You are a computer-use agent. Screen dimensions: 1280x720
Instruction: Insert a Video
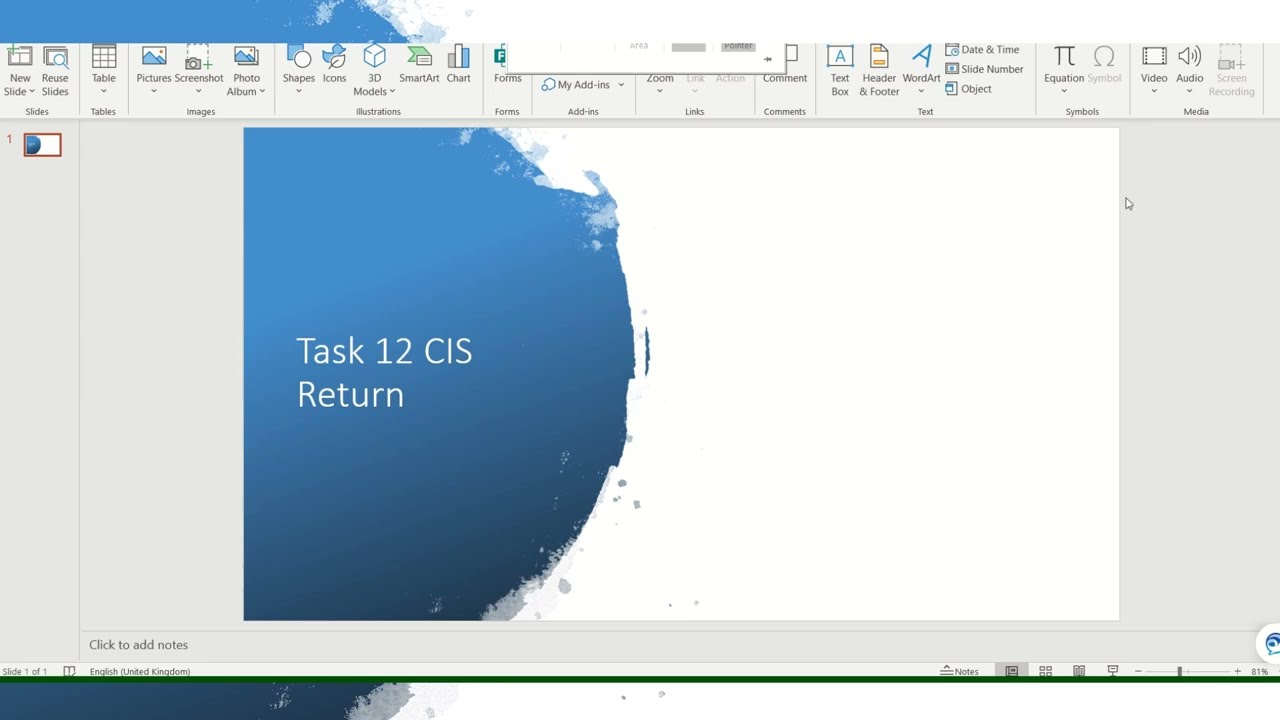pos(1154,70)
